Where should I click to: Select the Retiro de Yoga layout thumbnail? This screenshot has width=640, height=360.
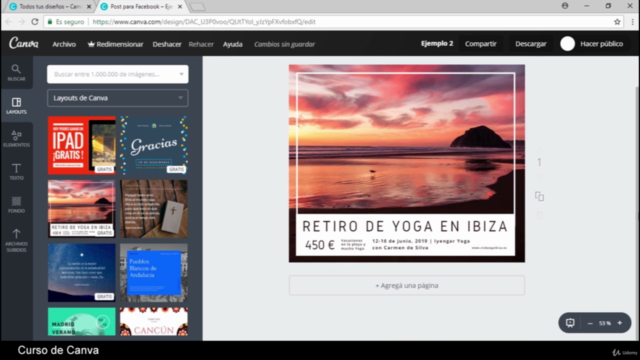click(82, 209)
